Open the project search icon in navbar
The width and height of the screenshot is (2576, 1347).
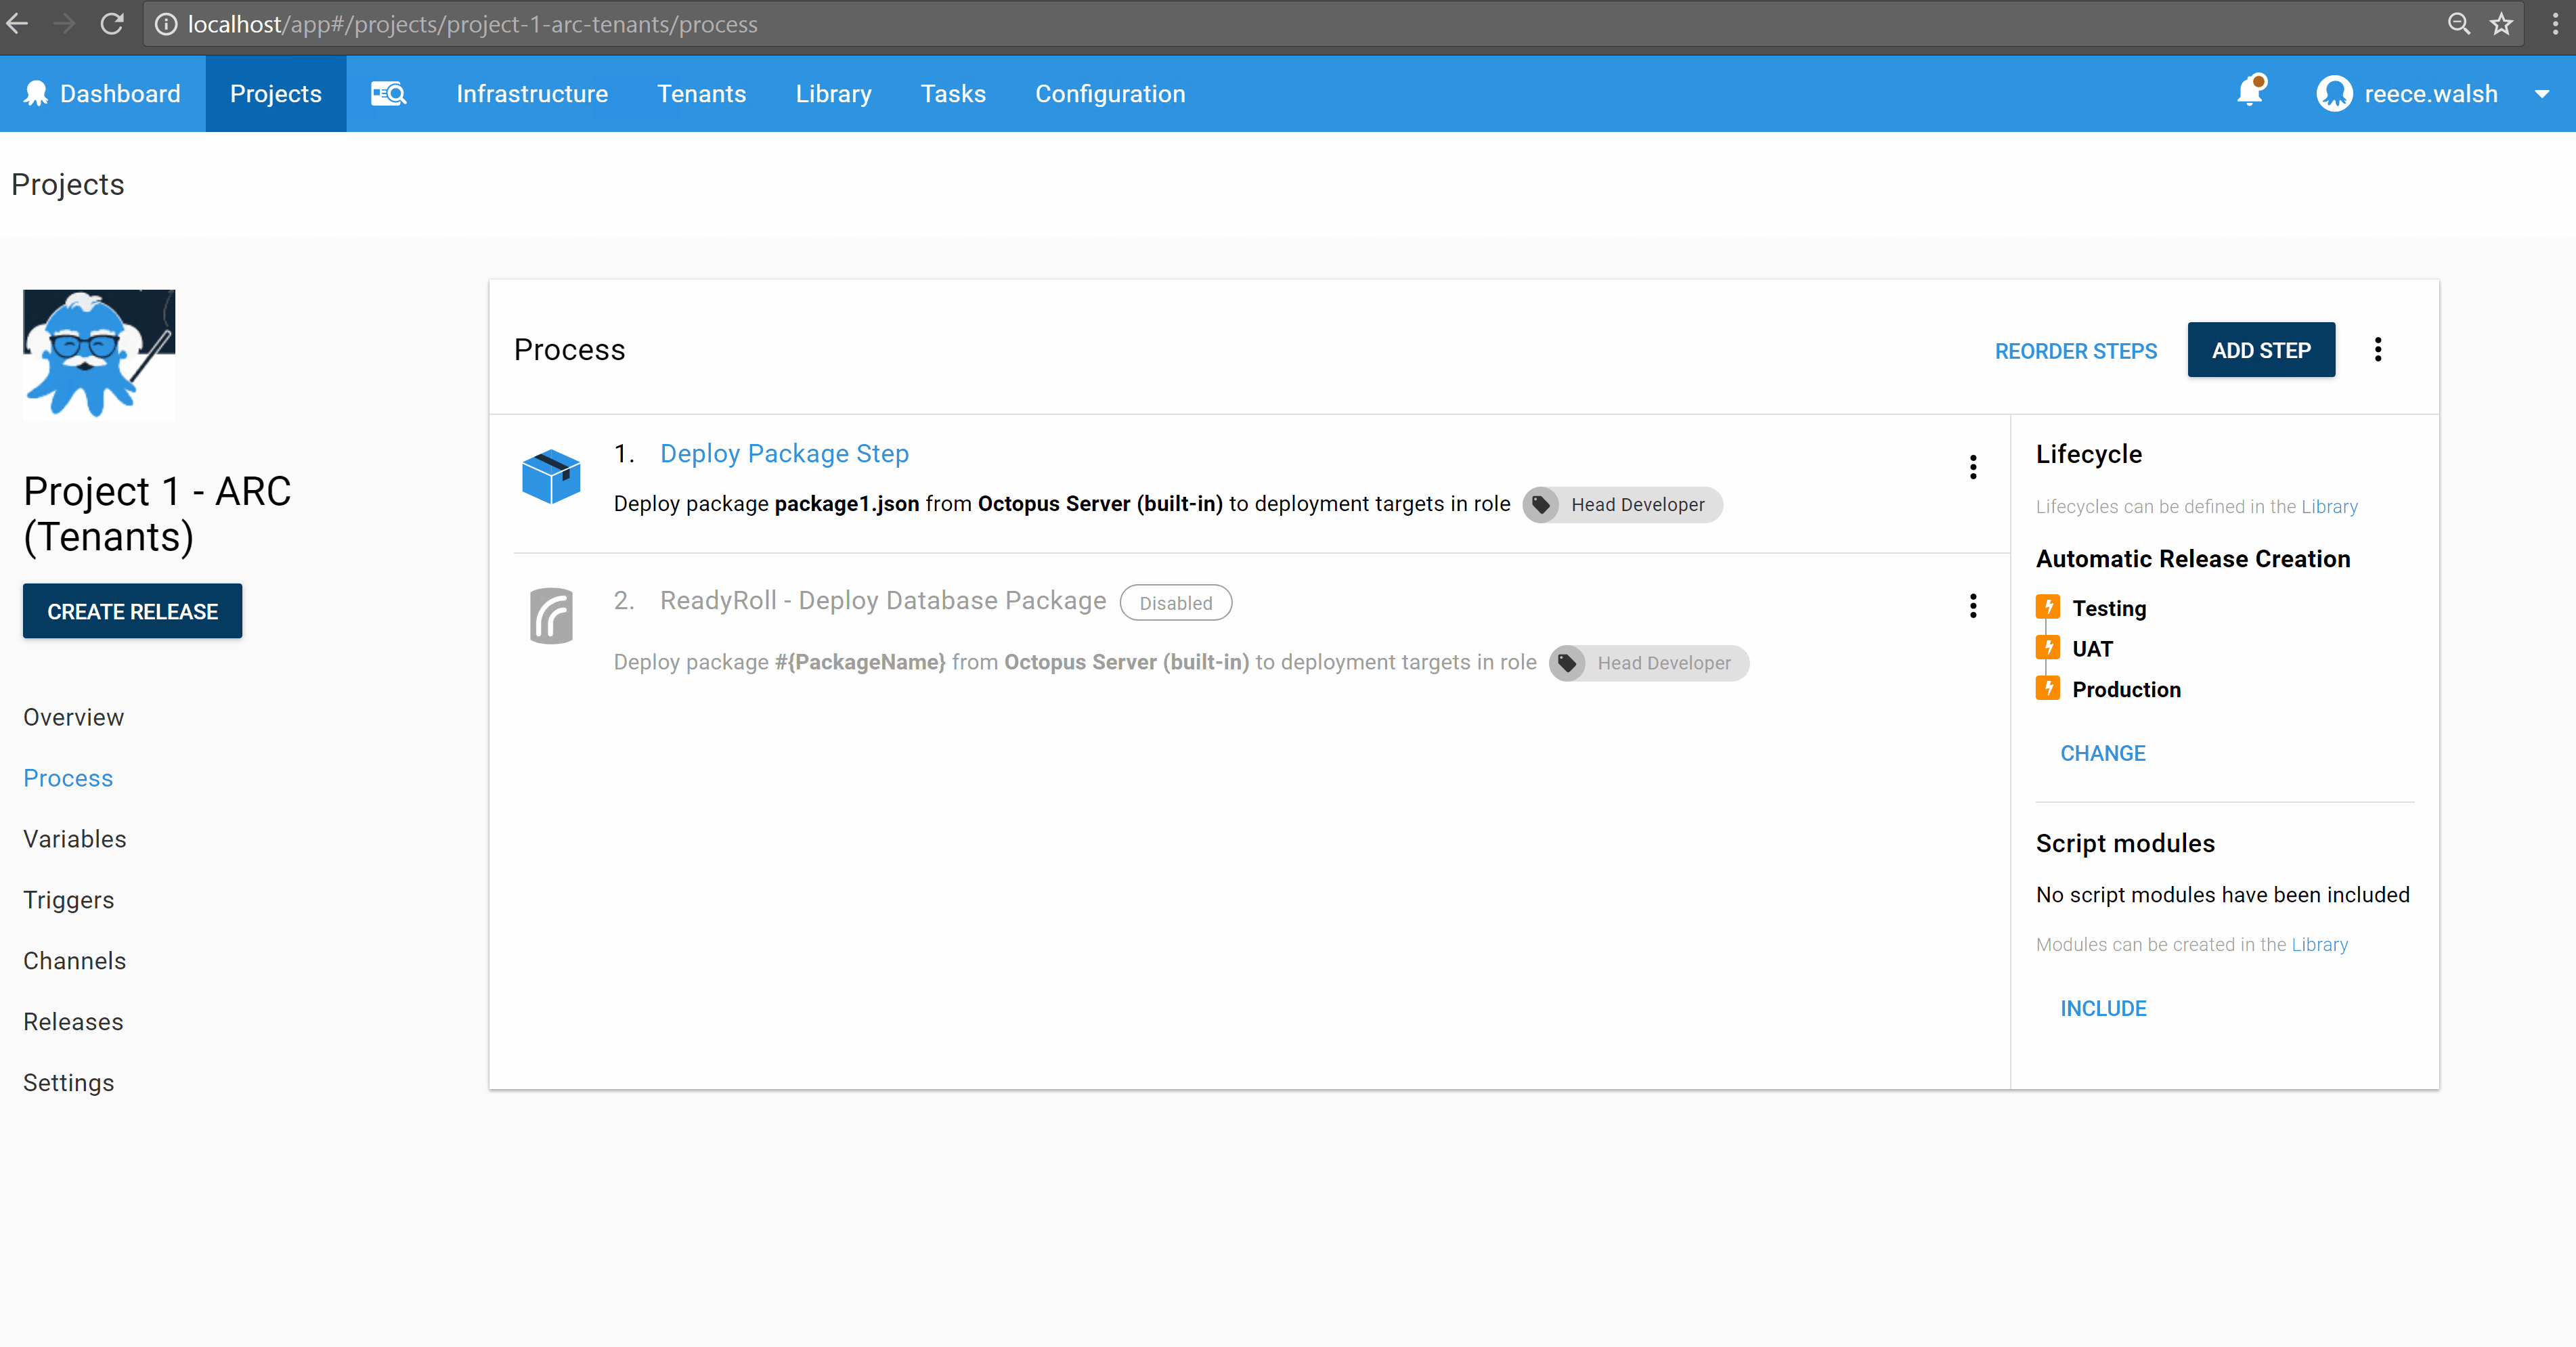coord(388,94)
